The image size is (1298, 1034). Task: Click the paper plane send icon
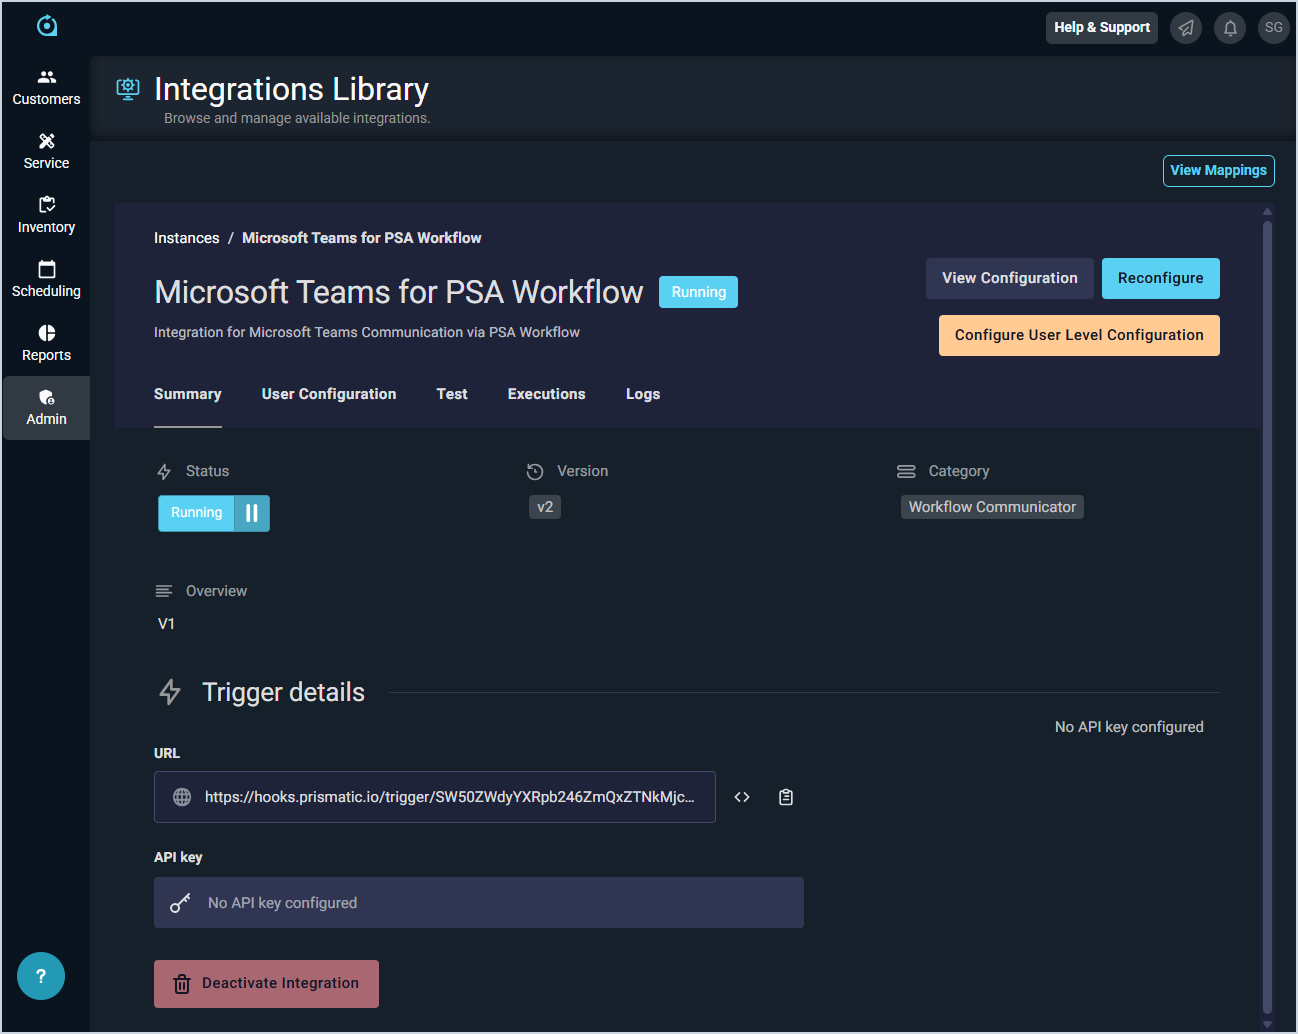[x=1186, y=28]
